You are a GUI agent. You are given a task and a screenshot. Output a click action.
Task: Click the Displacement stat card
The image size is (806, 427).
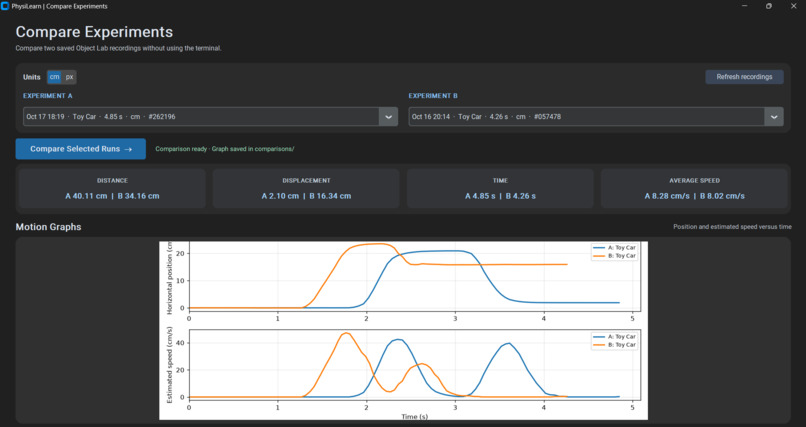pos(306,189)
